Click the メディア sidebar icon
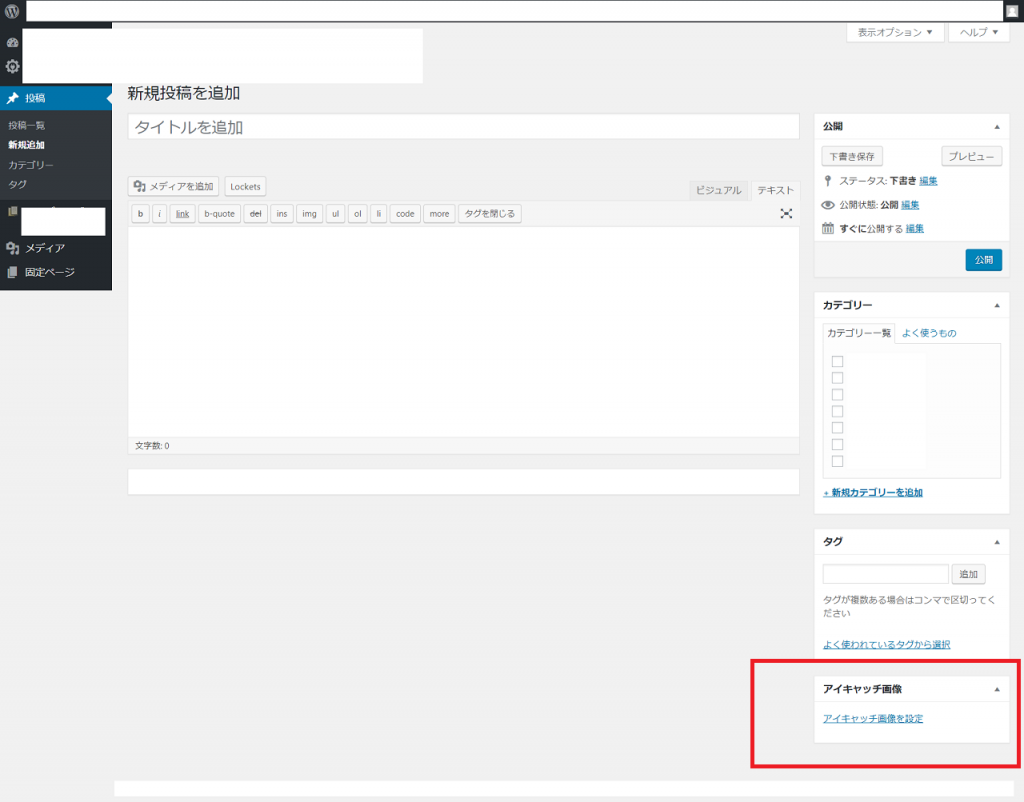Screen dimensions: 1024x802 [12, 248]
